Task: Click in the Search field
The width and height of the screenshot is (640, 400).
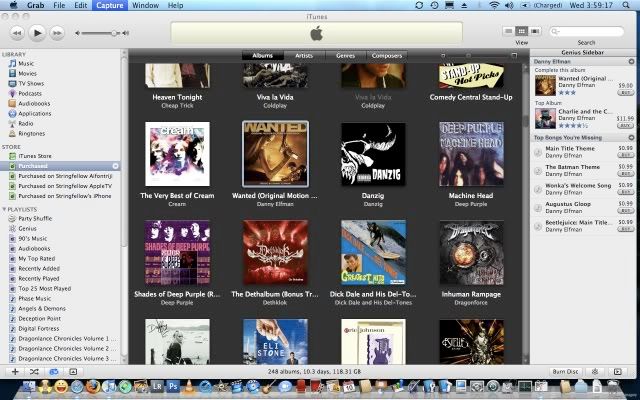Action: 590,31
